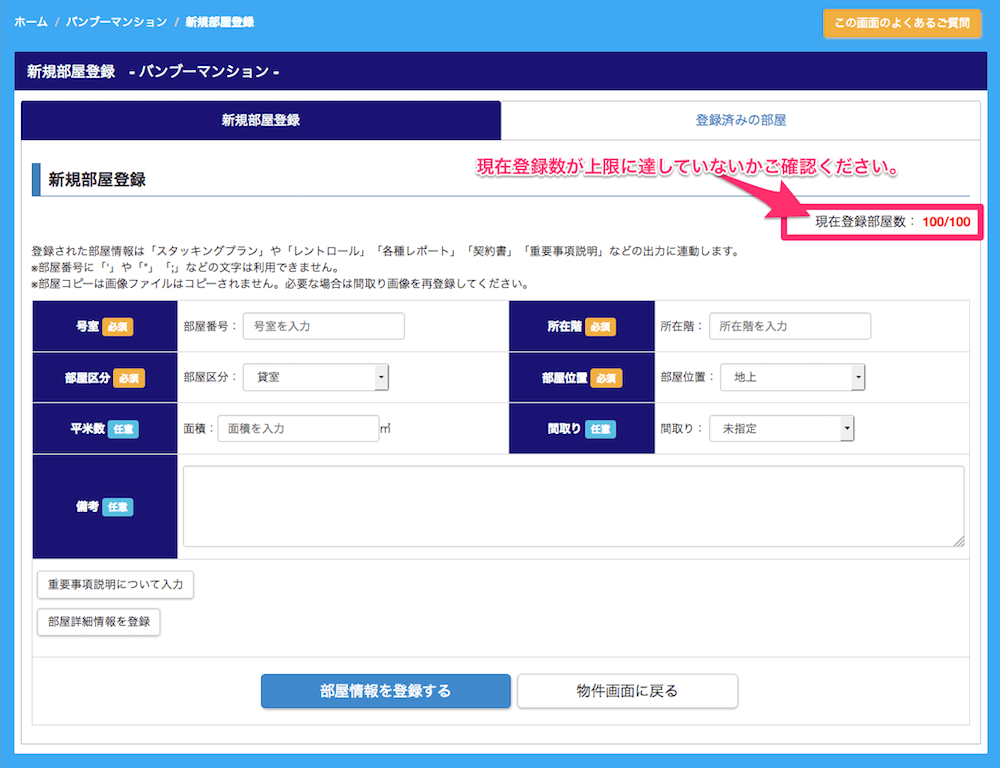
Task: Click 重要事項説明について入力 button
Action: pos(115,584)
